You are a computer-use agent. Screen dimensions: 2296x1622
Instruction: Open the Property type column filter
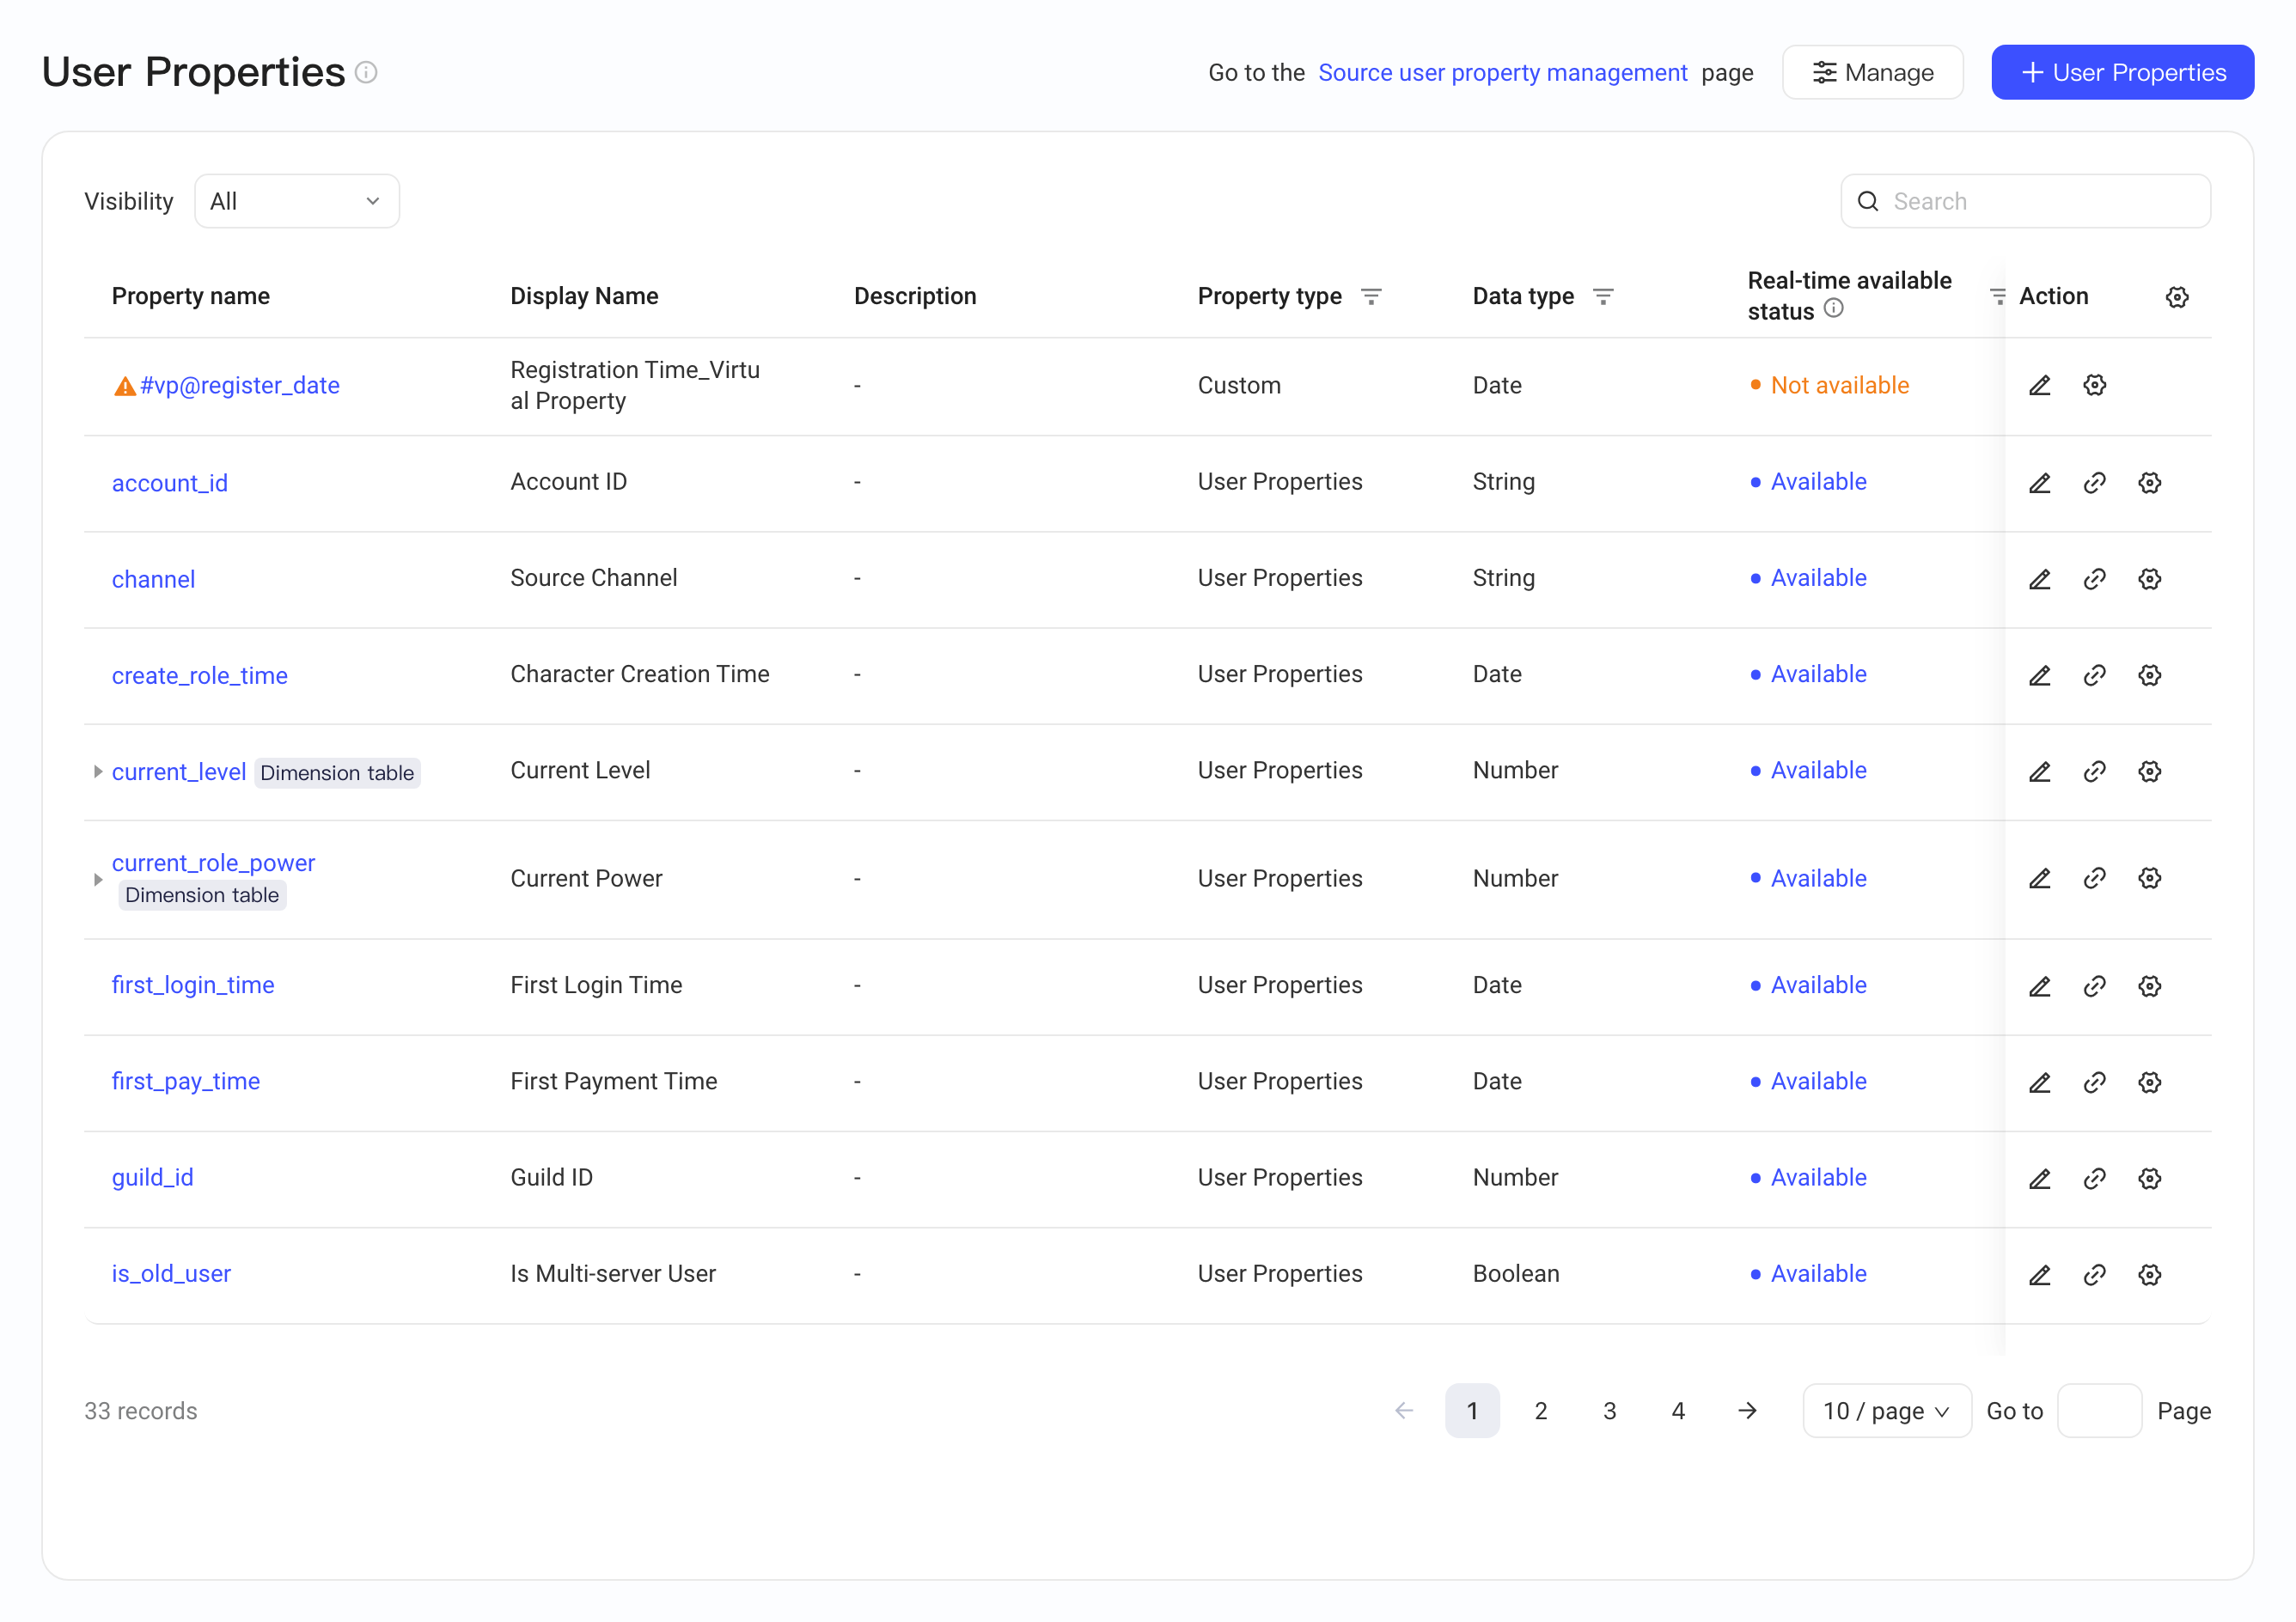pos(1371,296)
